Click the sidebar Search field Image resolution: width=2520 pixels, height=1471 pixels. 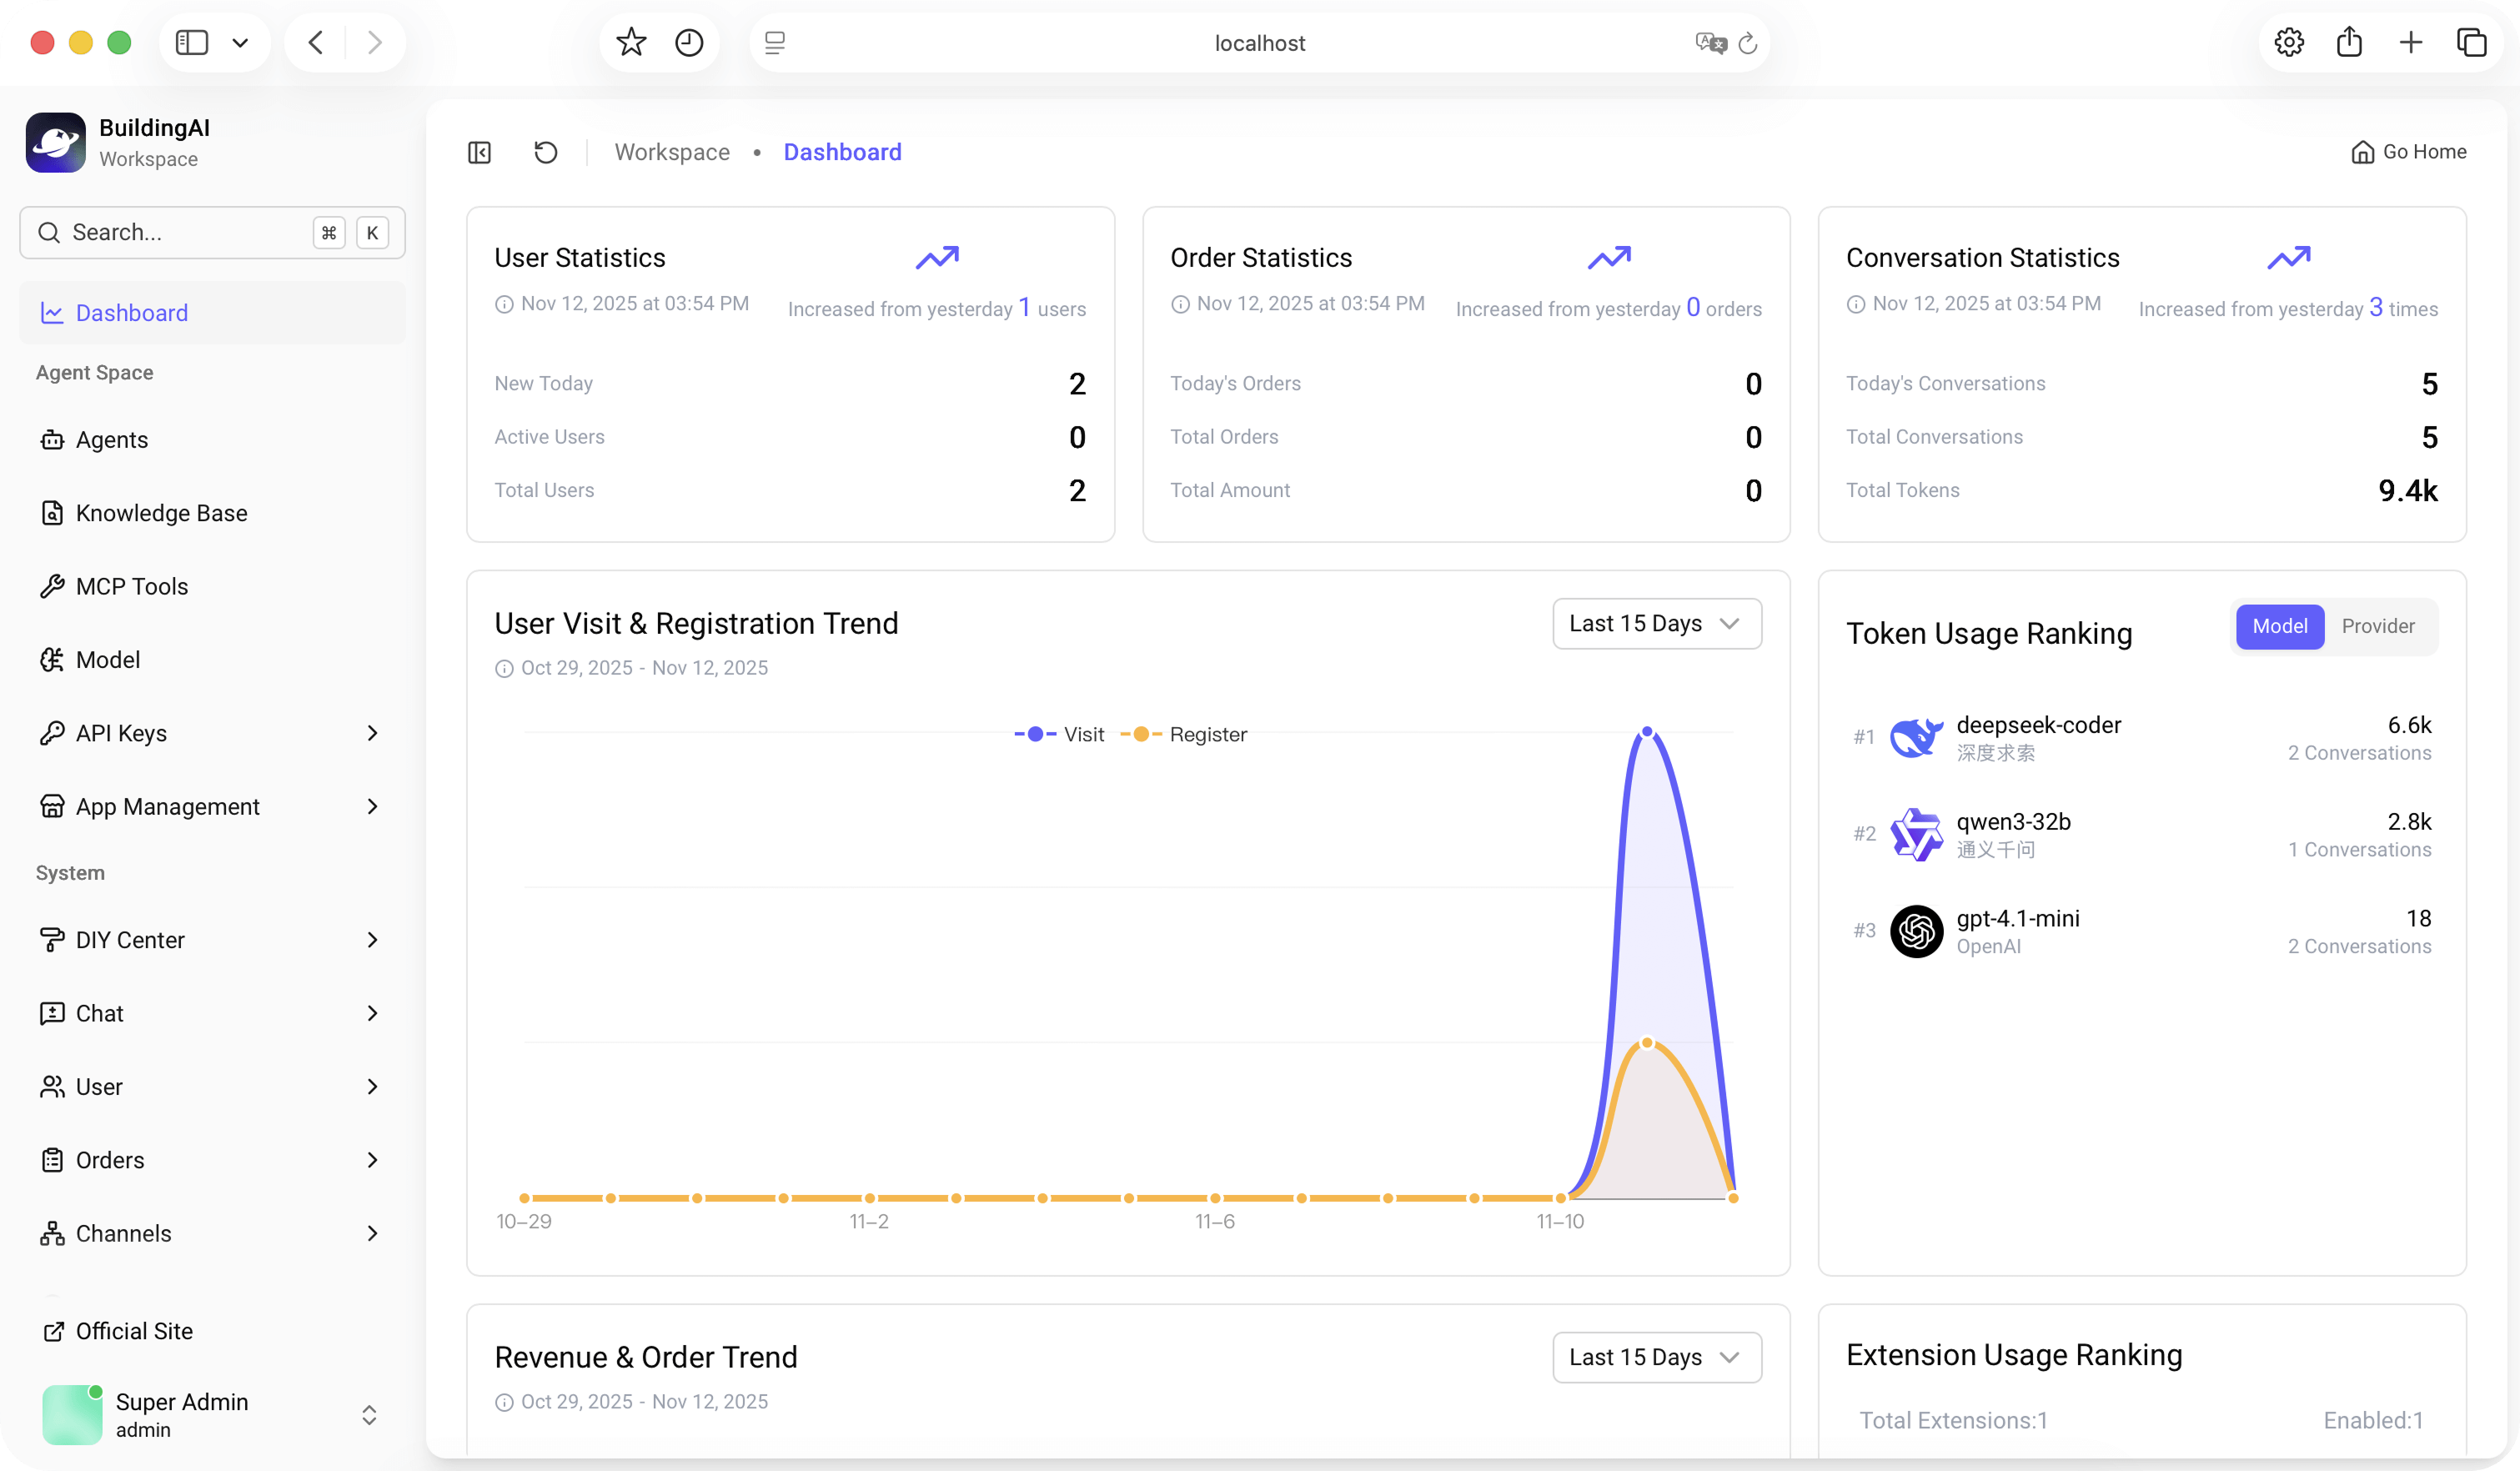click(x=180, y=232)
